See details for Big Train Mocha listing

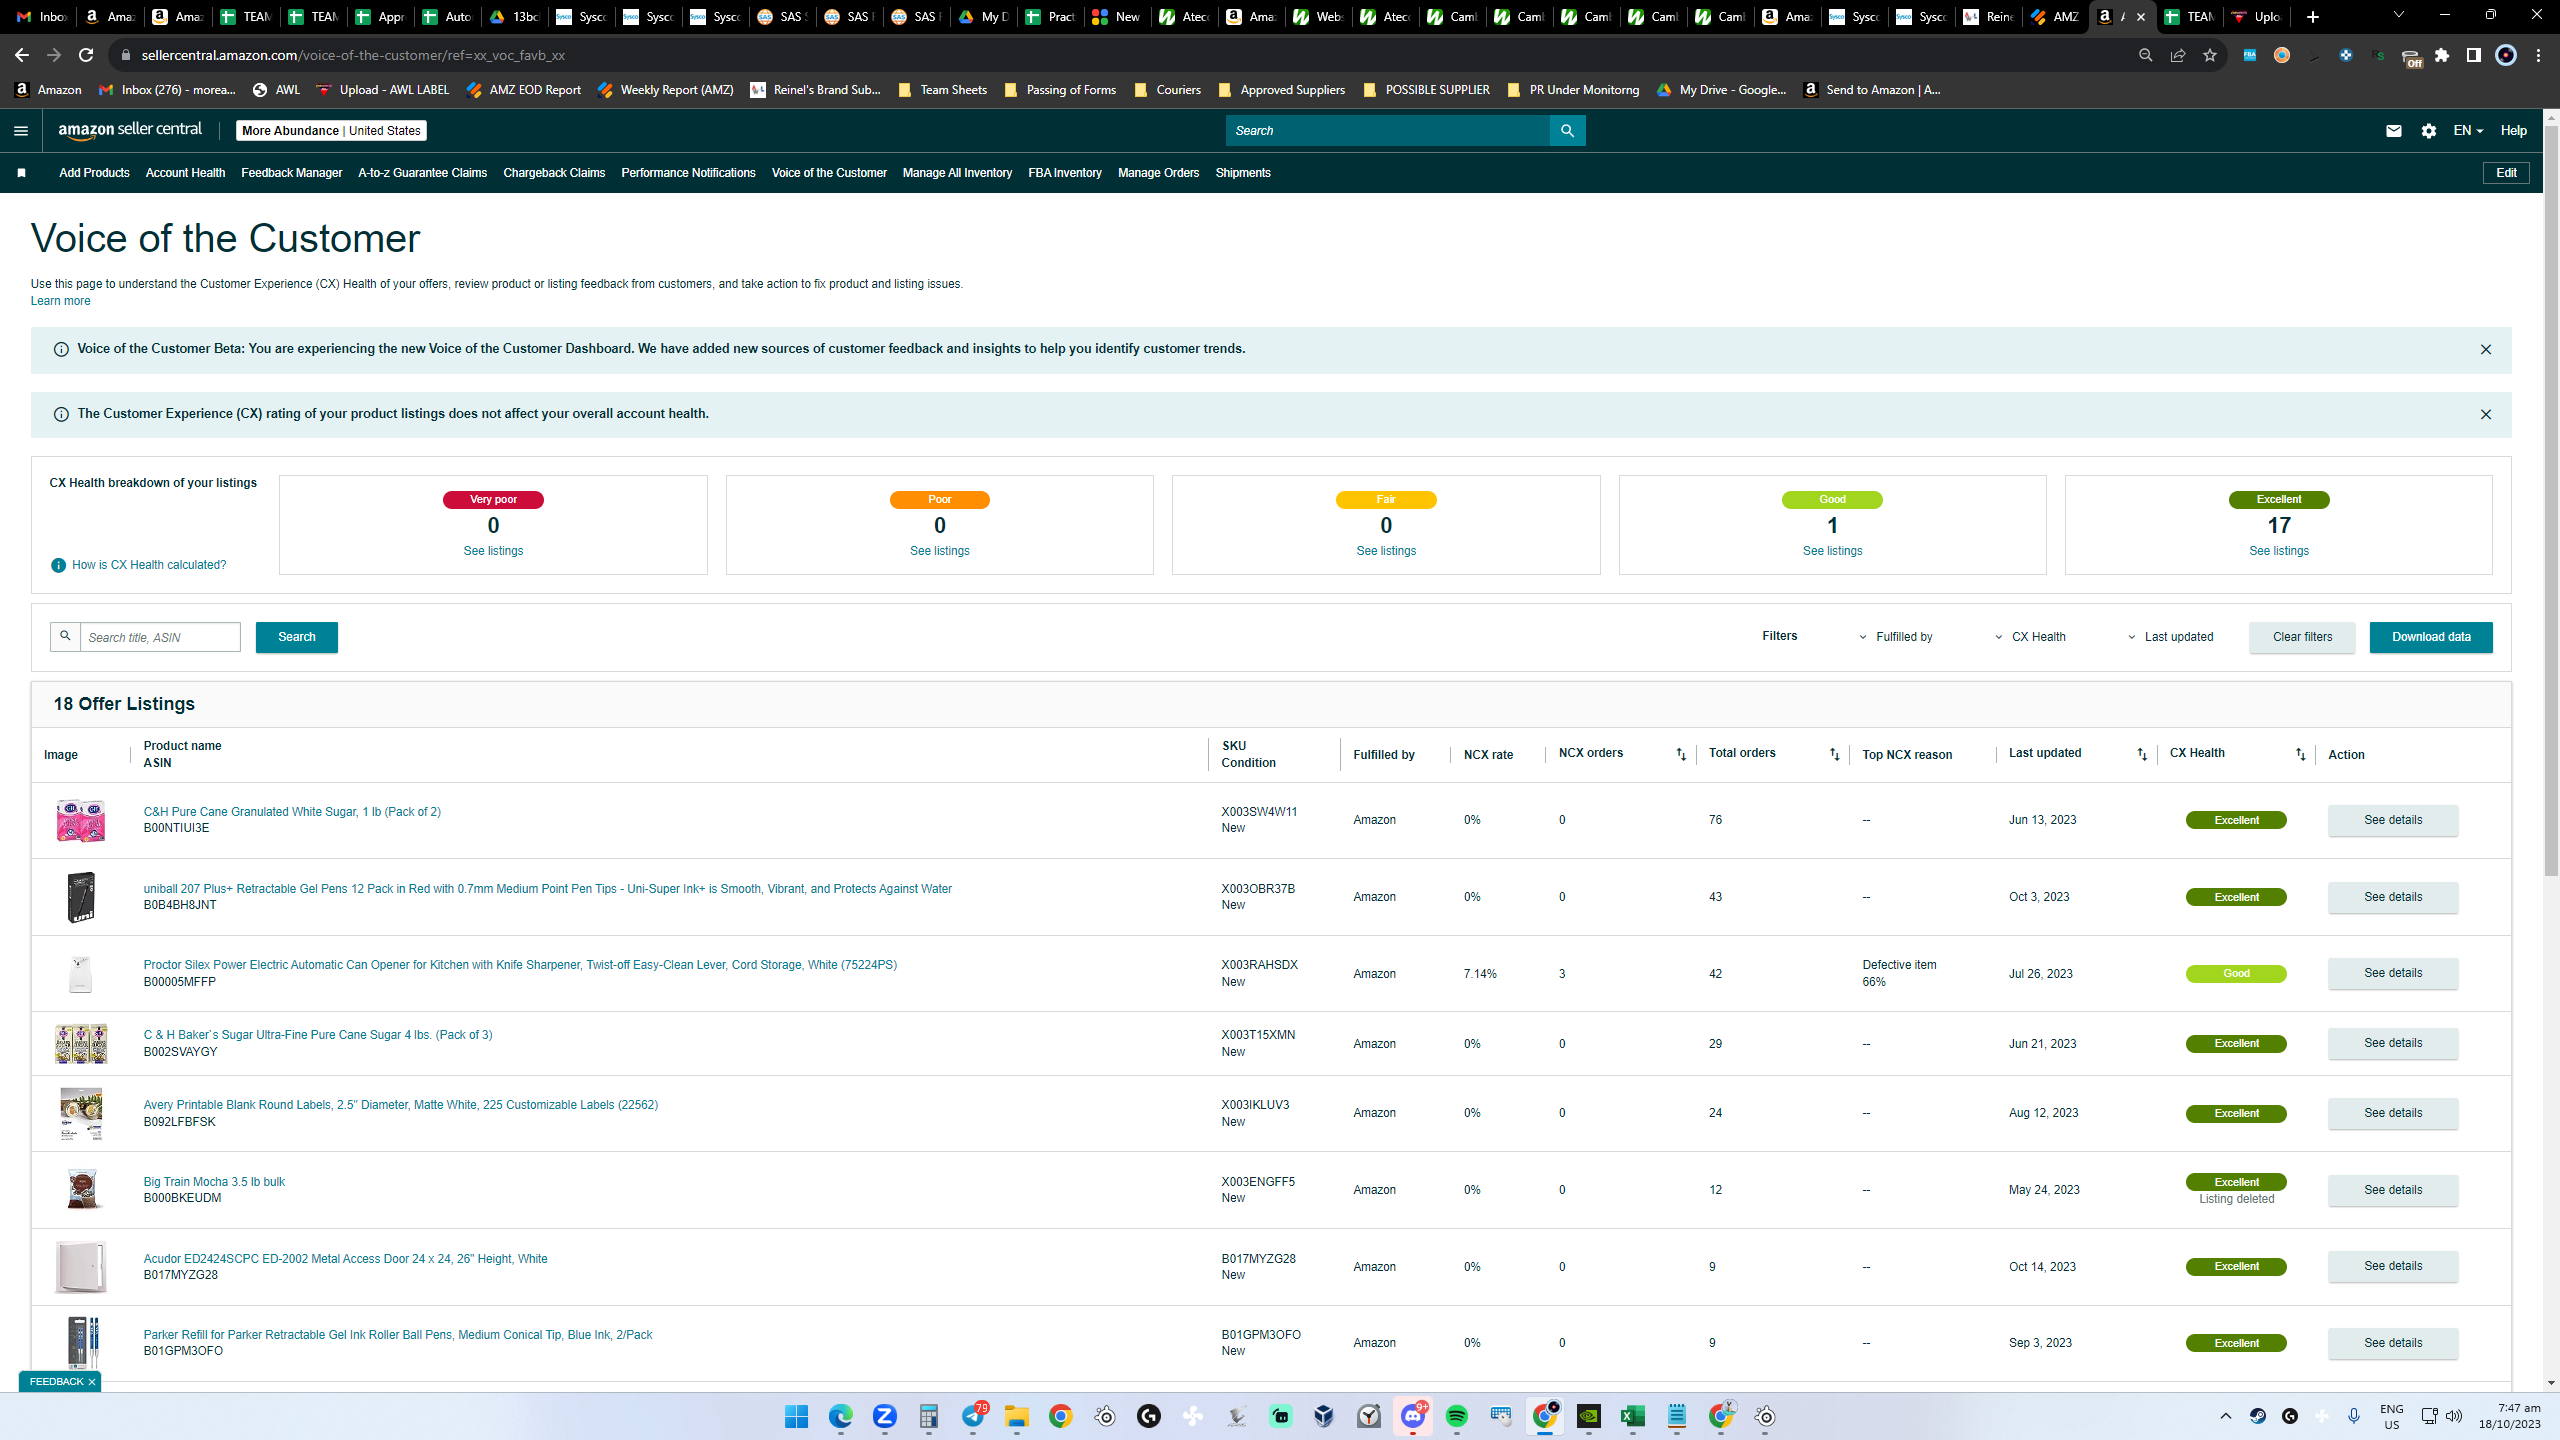point(2393,1190)
